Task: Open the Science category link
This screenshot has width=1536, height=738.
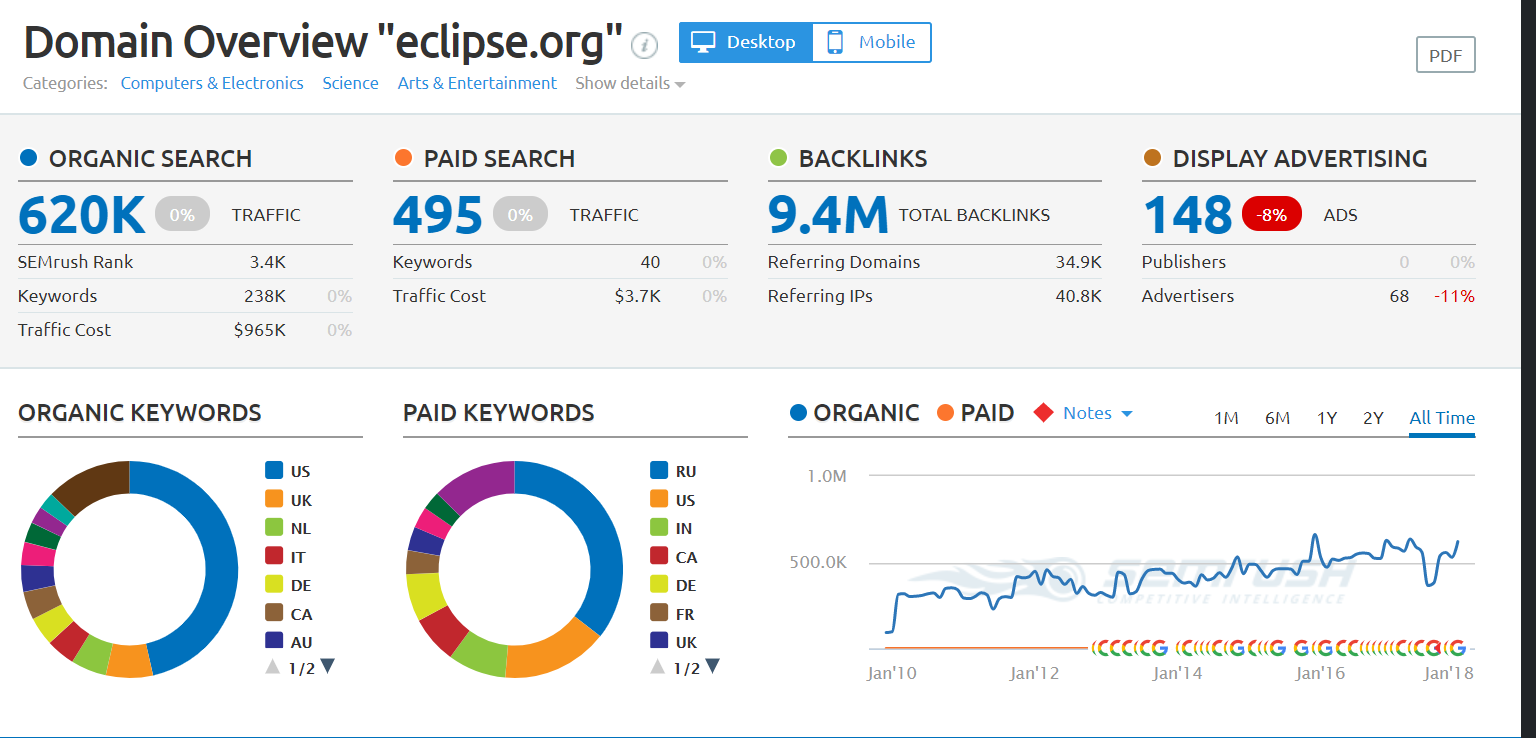Action: click(x=350, y=83)
